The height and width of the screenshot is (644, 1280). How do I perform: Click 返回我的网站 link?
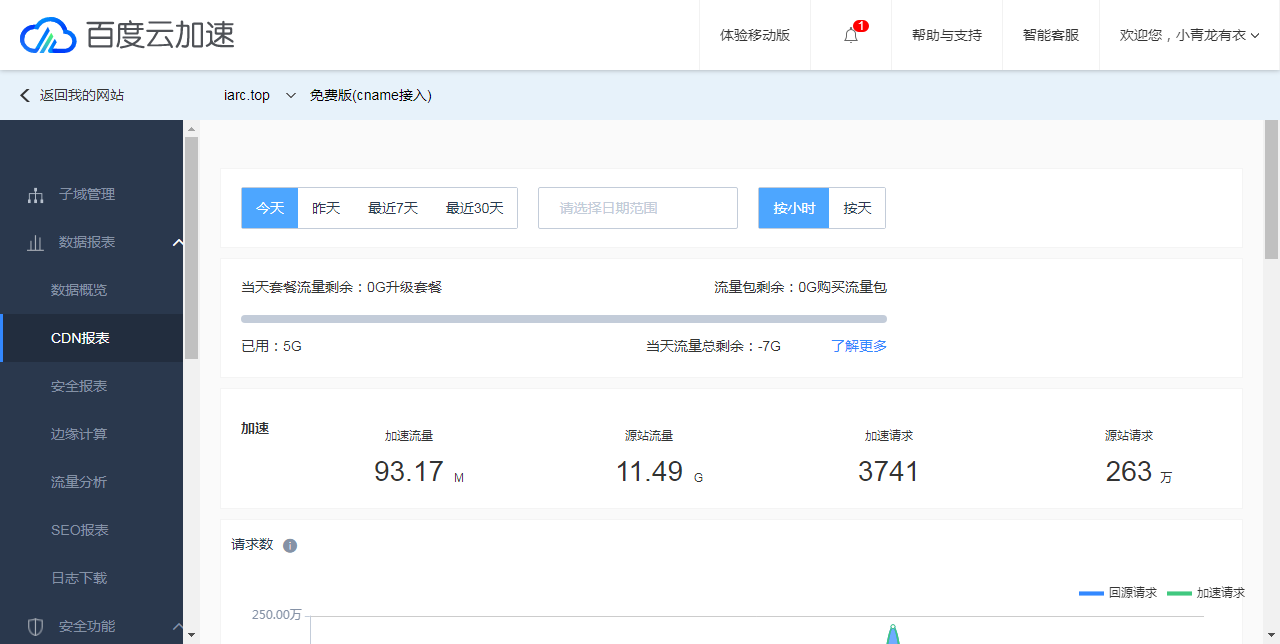[x=82, y=95]
